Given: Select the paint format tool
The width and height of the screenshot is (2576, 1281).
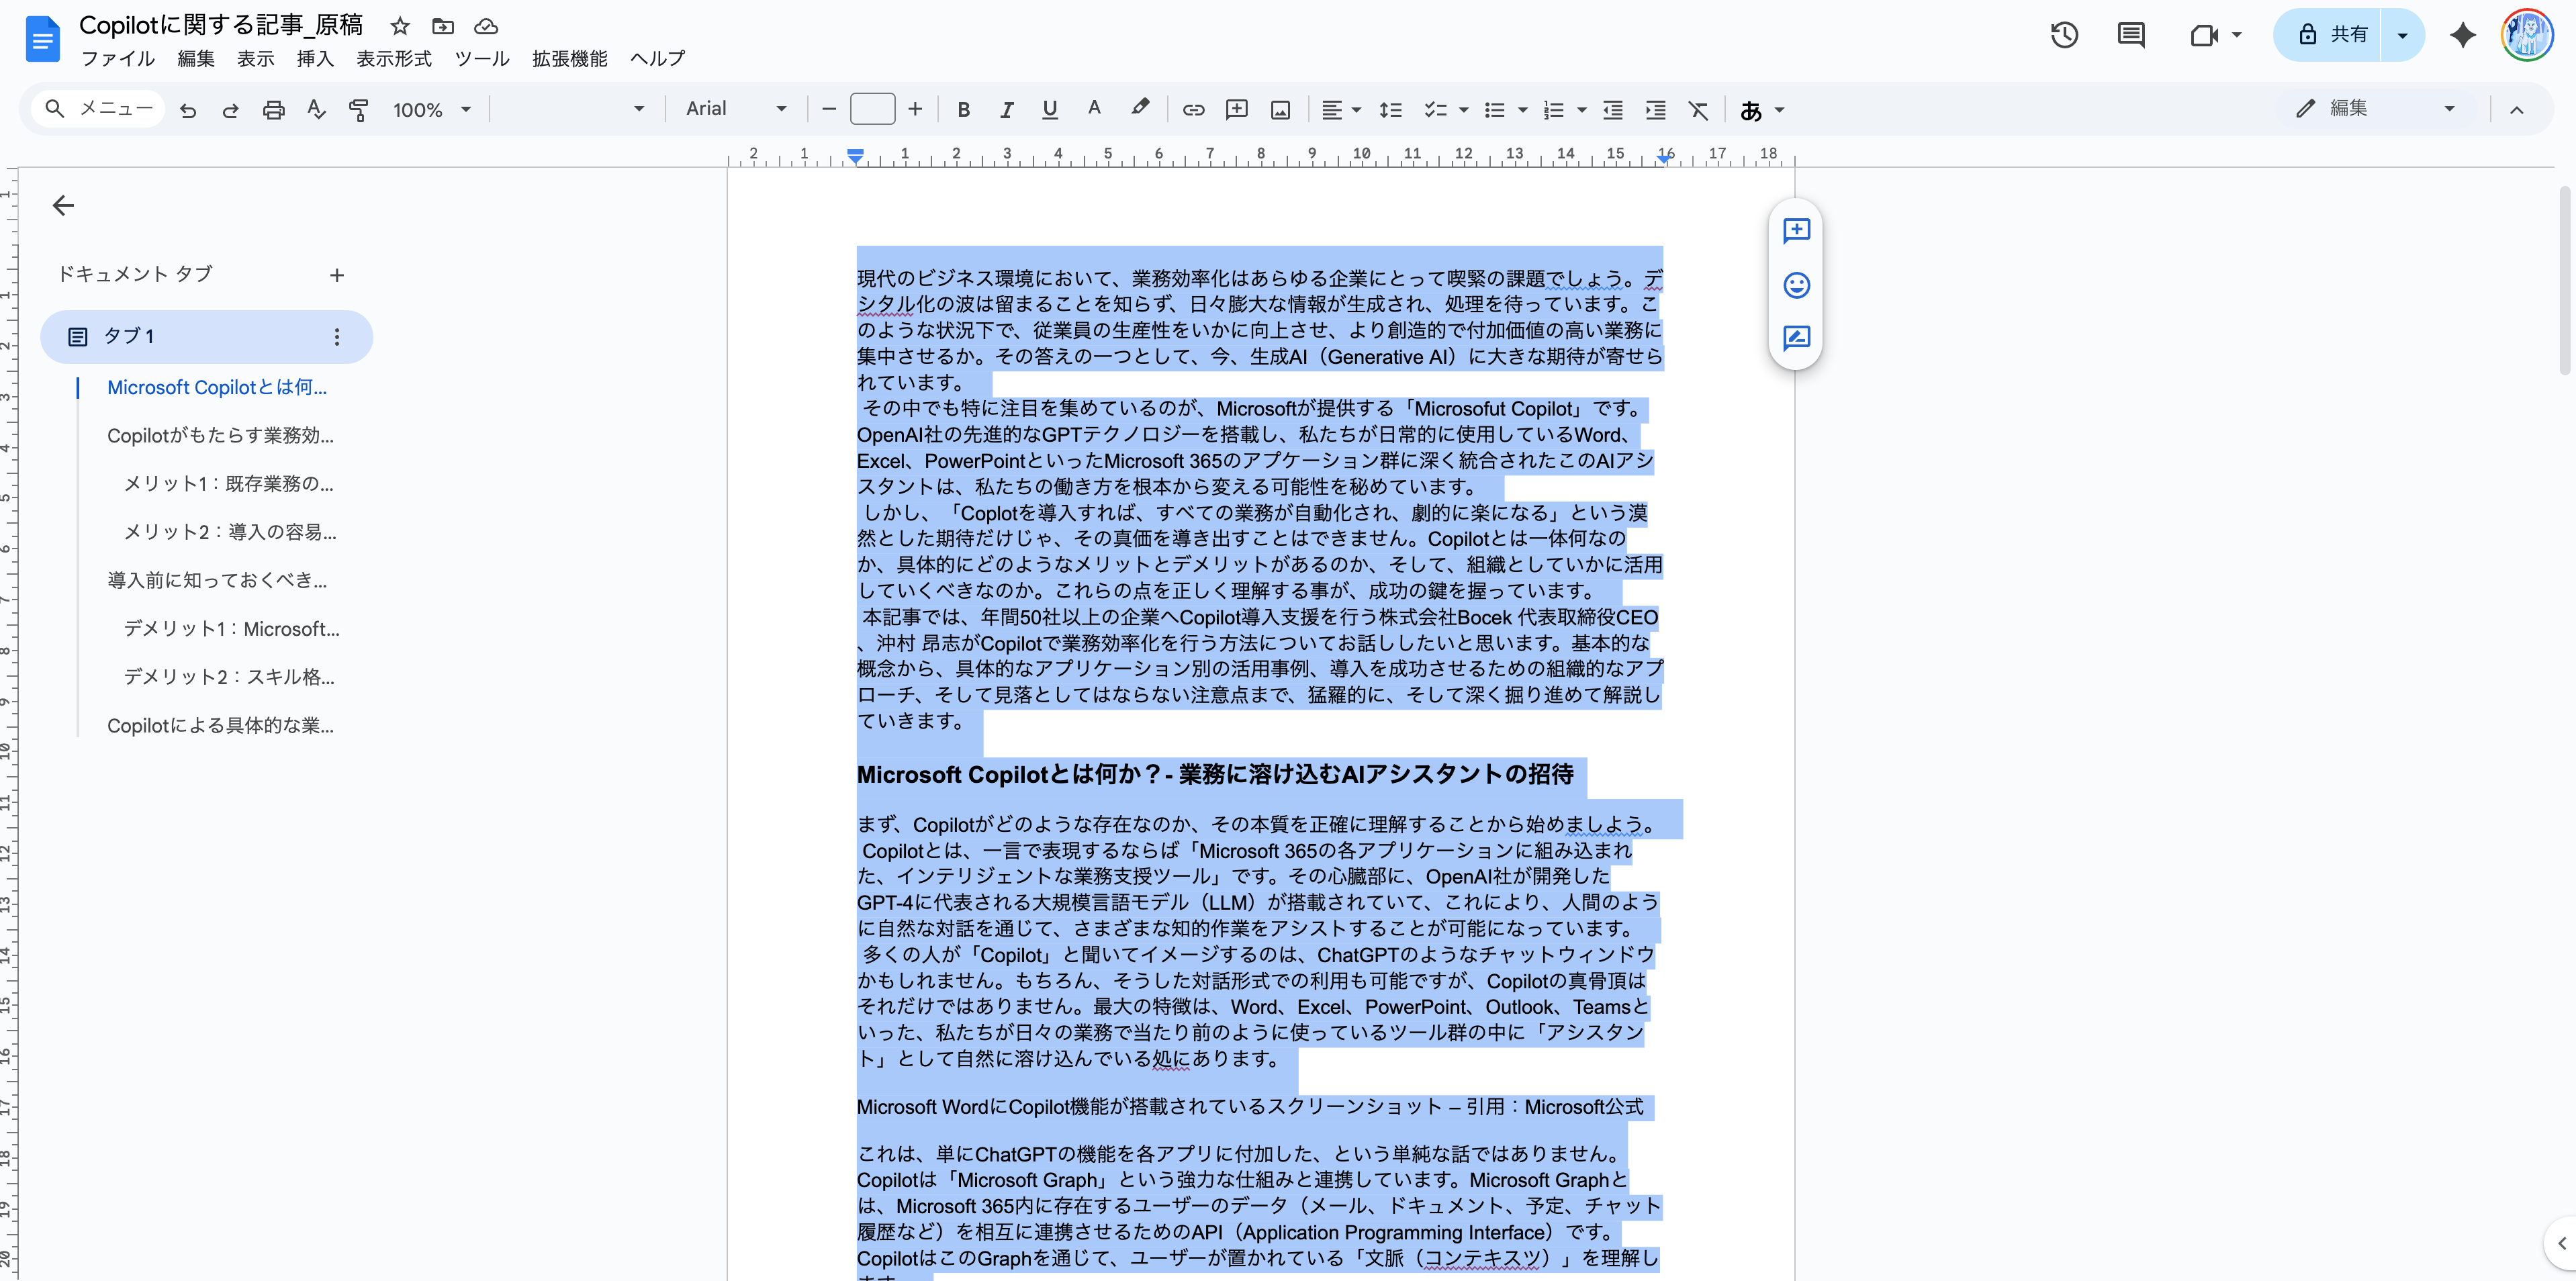Looking at the screenshot, I should [x=359, y=110].
